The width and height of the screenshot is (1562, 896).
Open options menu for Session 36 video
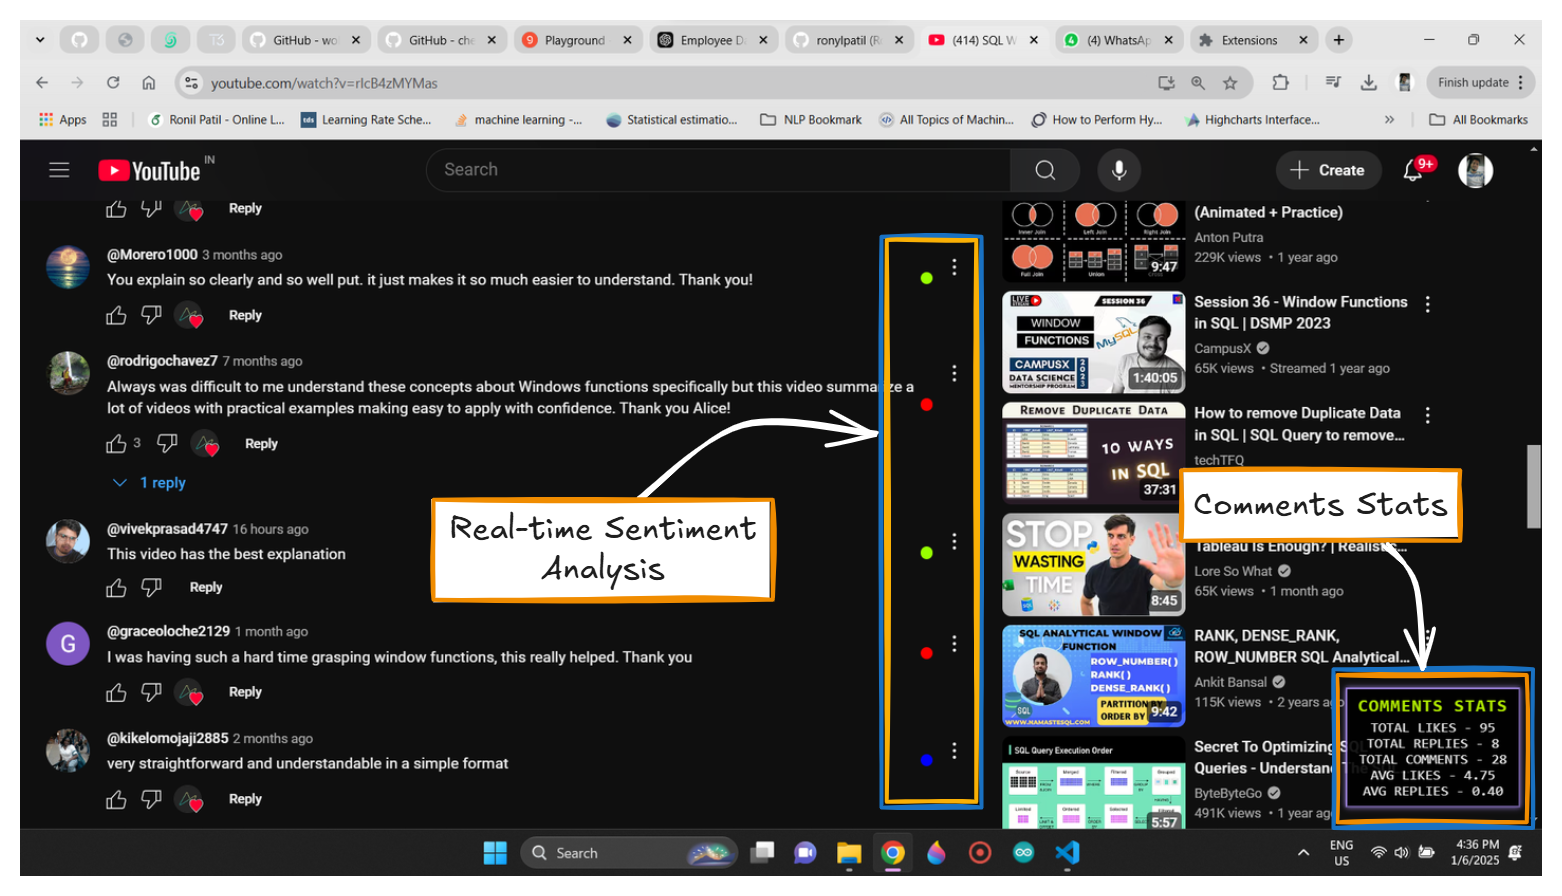tap(1427, 304)
